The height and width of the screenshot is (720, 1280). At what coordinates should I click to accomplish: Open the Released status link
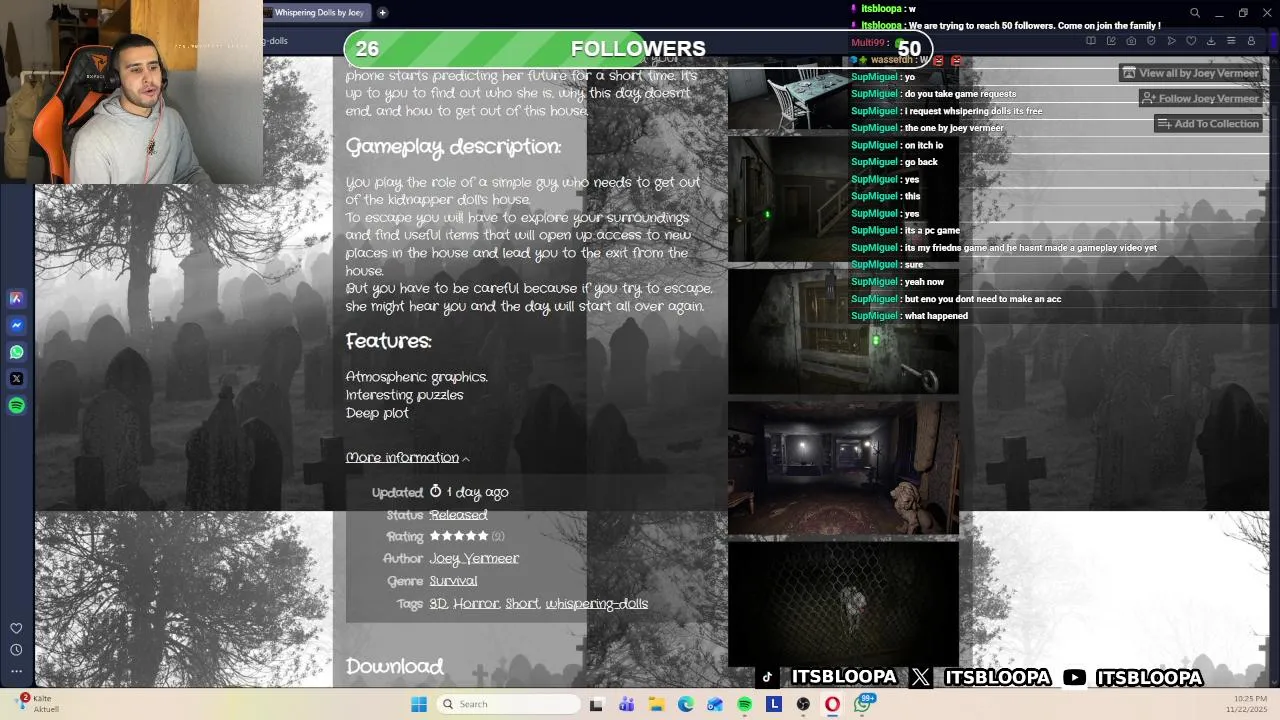point(458,515)
